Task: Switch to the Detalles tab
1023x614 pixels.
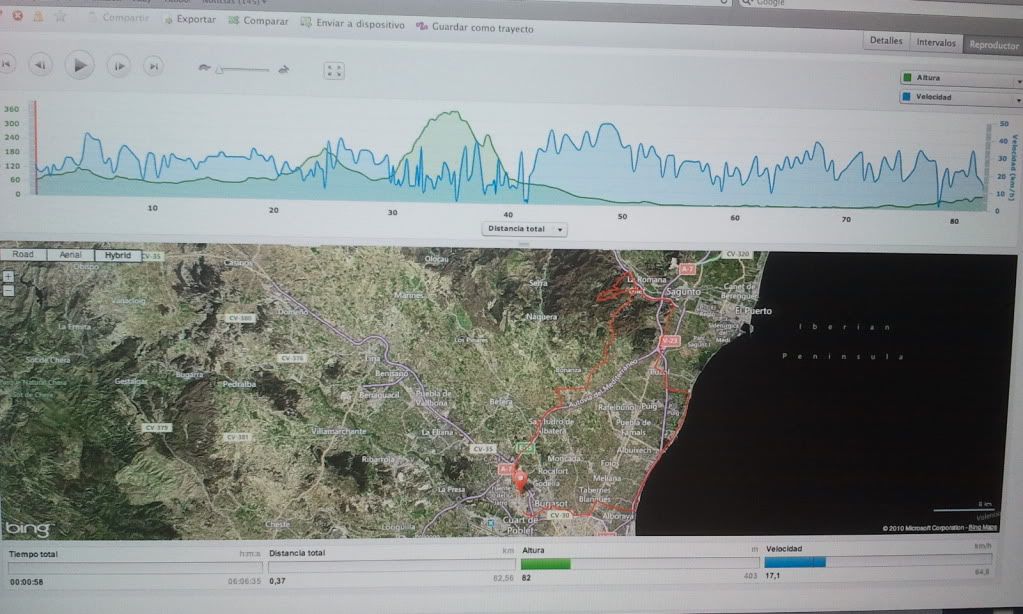Action: [x=886, y=40]
